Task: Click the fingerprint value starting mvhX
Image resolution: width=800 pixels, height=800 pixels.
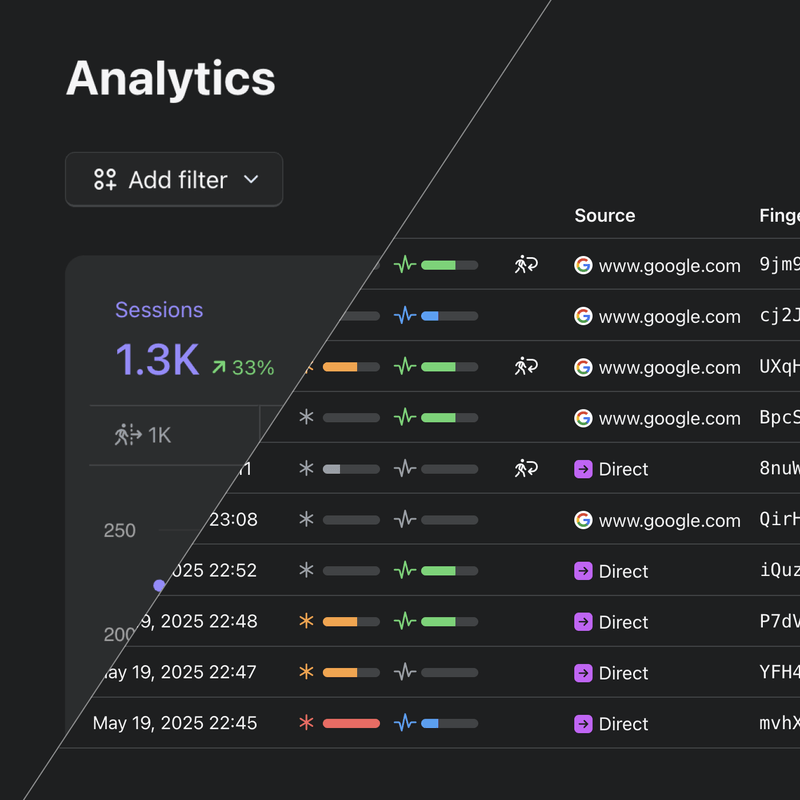Action: coord(780,723)
